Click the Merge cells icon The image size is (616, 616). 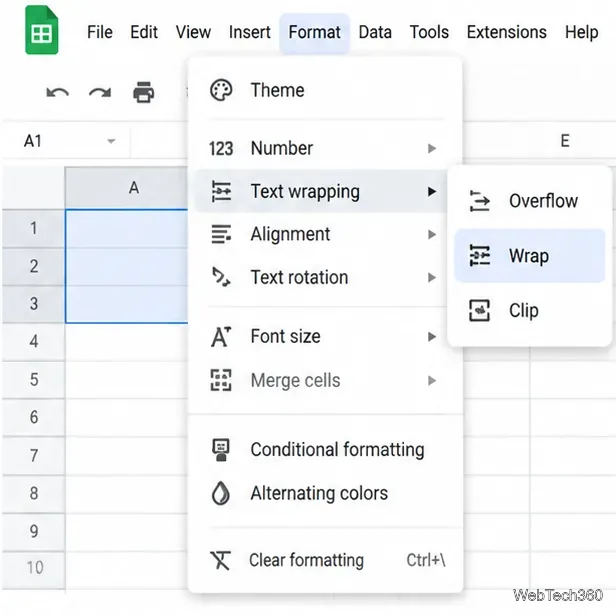click(221, 380)
